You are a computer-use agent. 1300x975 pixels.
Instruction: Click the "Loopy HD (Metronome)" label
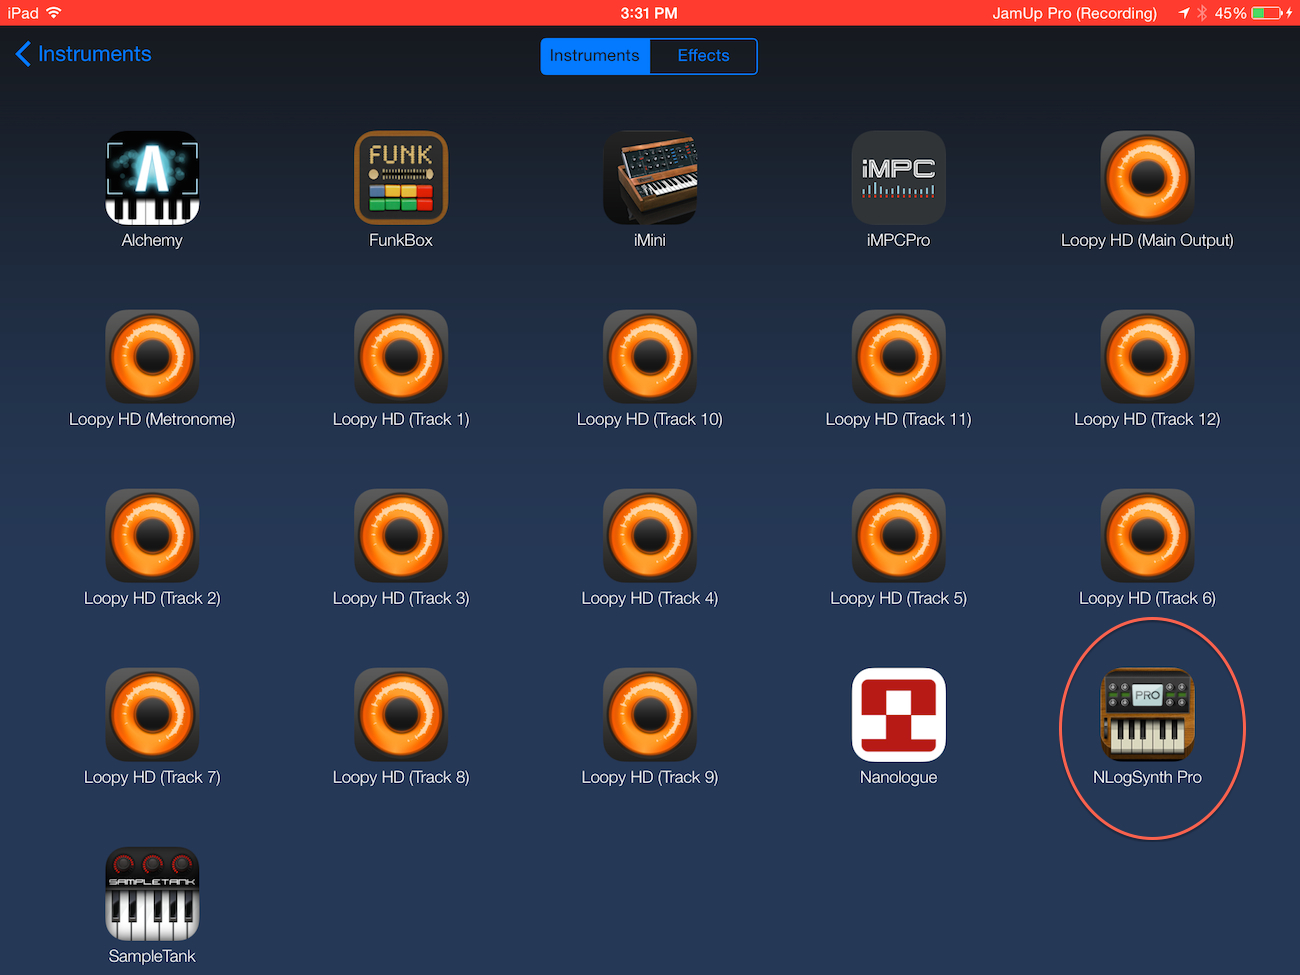152,419
